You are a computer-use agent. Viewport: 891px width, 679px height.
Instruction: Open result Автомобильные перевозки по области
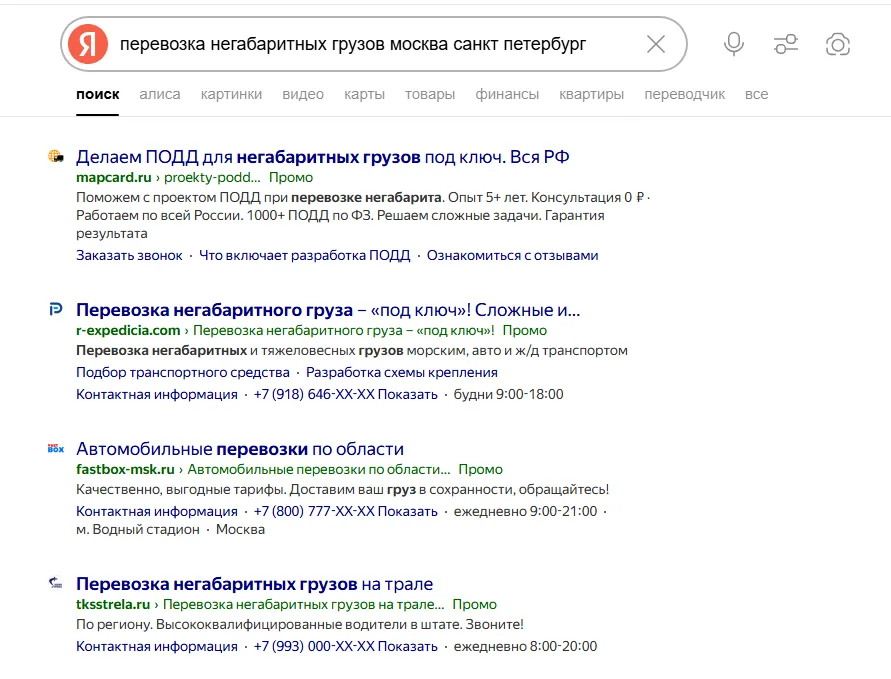click(x=240, y=449)
